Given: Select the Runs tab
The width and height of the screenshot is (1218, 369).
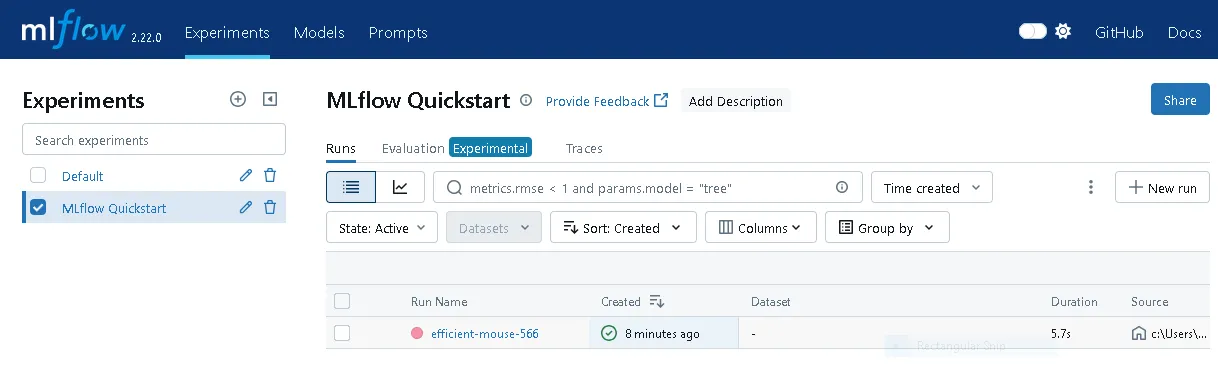Looking at the screenshot, I should pyautogui.click(x=341, y=148).
